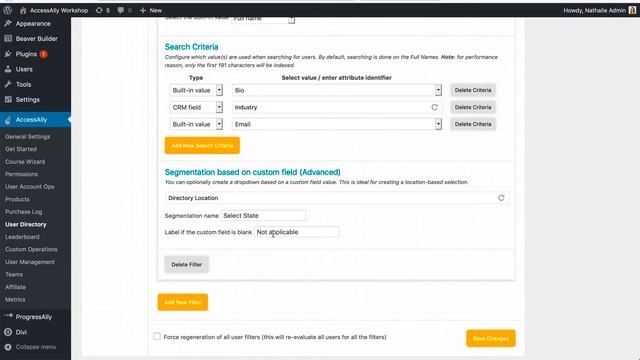Click the Plugins plug icon
This screenshot has width=640, height=360.
[x=8, y=54]
